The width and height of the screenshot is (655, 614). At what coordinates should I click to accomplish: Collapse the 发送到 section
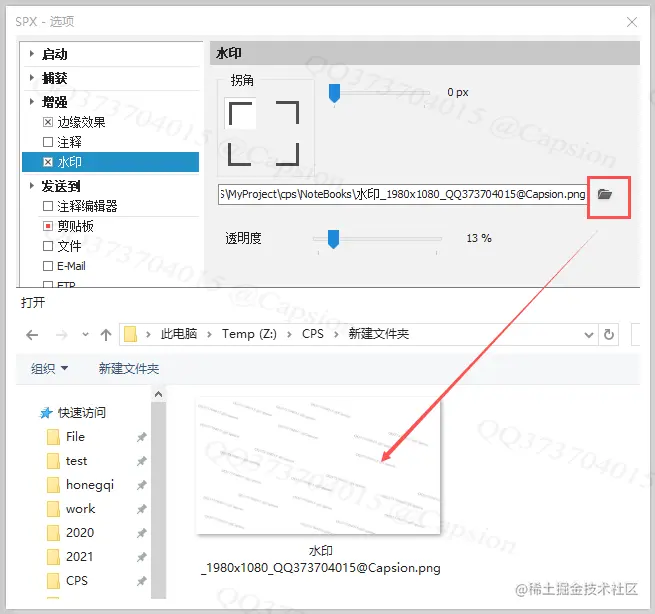tap(32, 185)
